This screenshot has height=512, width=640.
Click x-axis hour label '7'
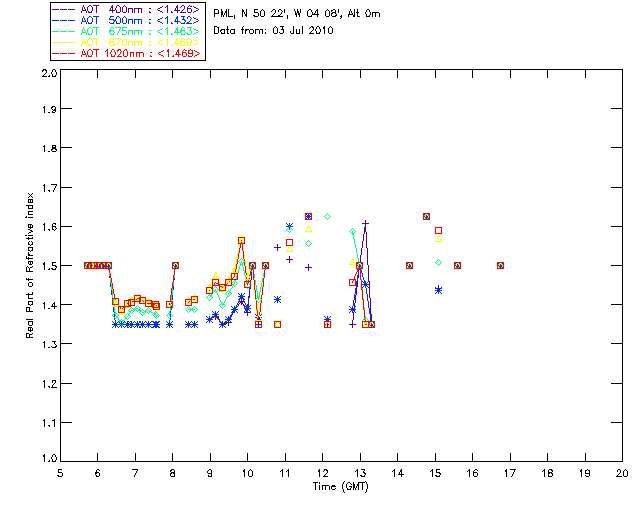tap(135, 473)
